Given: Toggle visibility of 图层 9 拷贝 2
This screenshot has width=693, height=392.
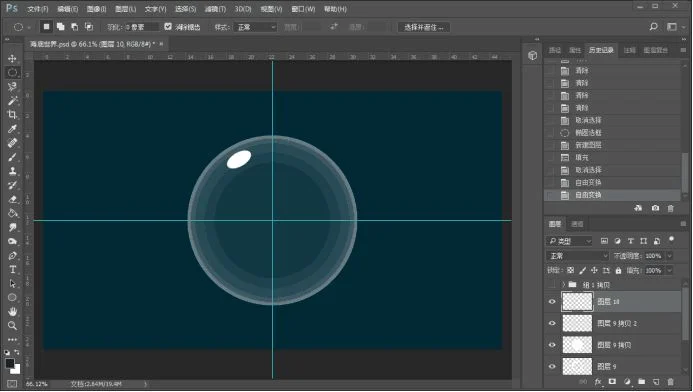Looking at the screenshot, I should tap(552, 323).
